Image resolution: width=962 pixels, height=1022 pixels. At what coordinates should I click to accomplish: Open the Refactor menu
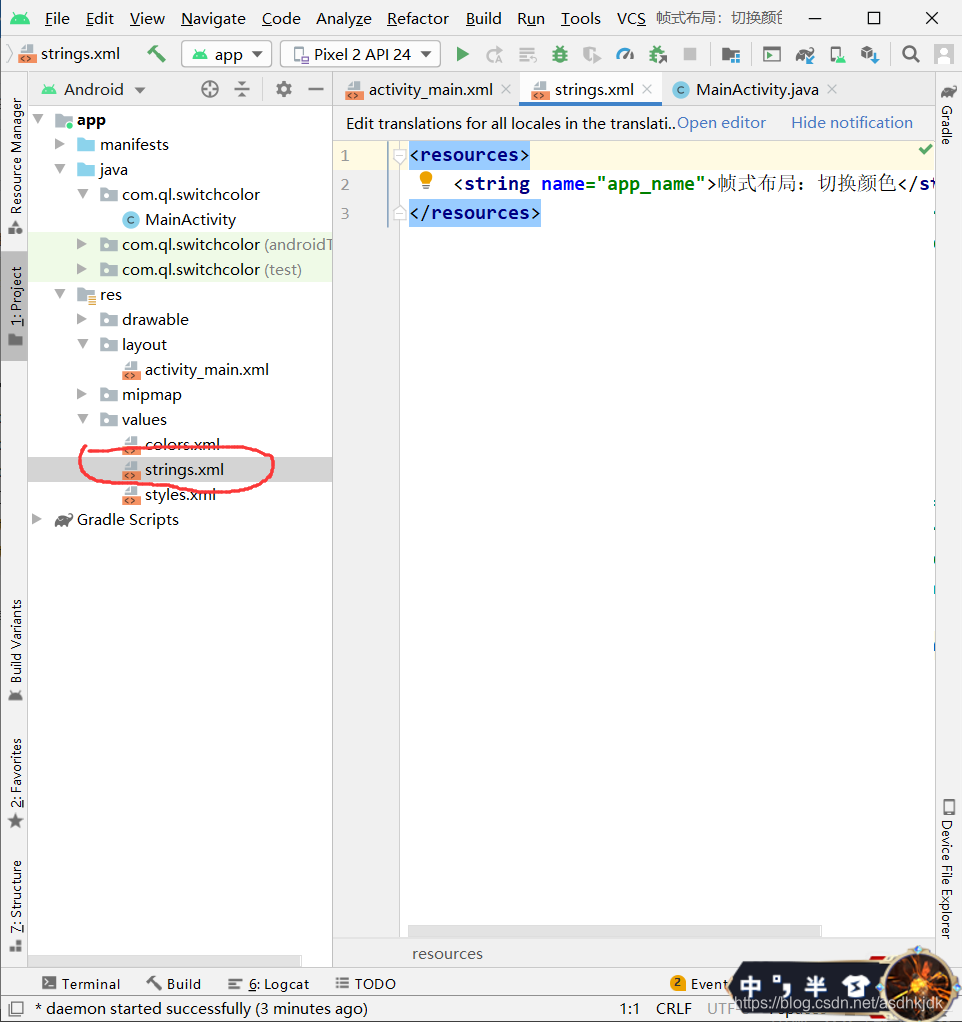(x=417, y=18)
